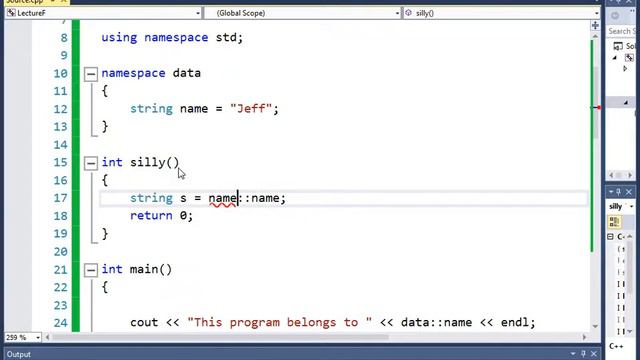Screen dimensions: 640x360
Task: Click the horizontal scrollbar left arrow
Action: coord(47,337)
